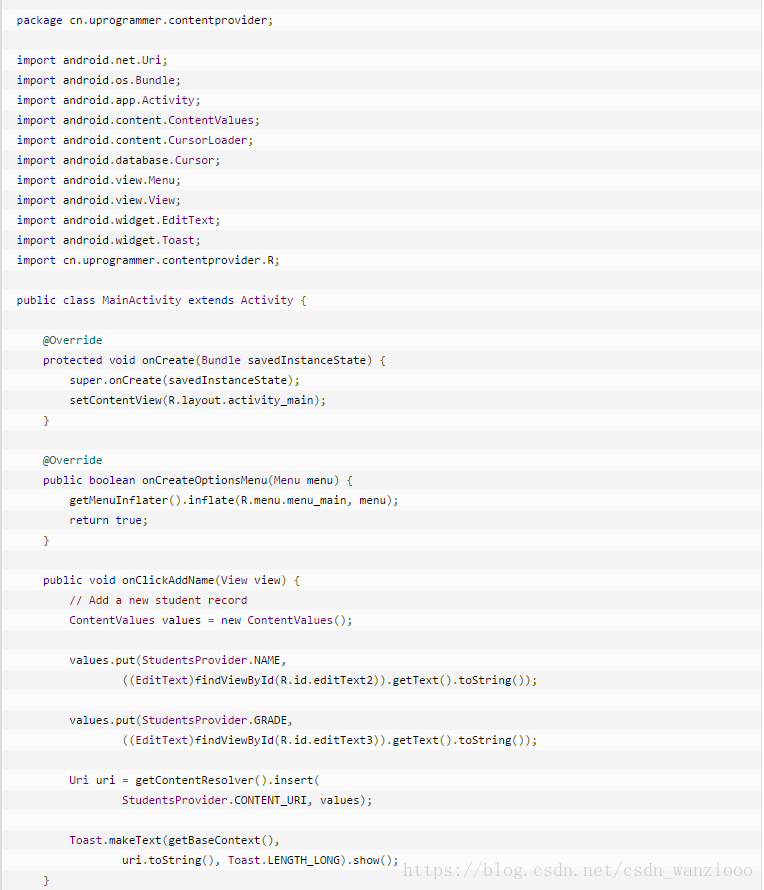This screenshot has width=764, height=890.
Task: Click import android.content.ContentValues line
Action: pos(138,120)
